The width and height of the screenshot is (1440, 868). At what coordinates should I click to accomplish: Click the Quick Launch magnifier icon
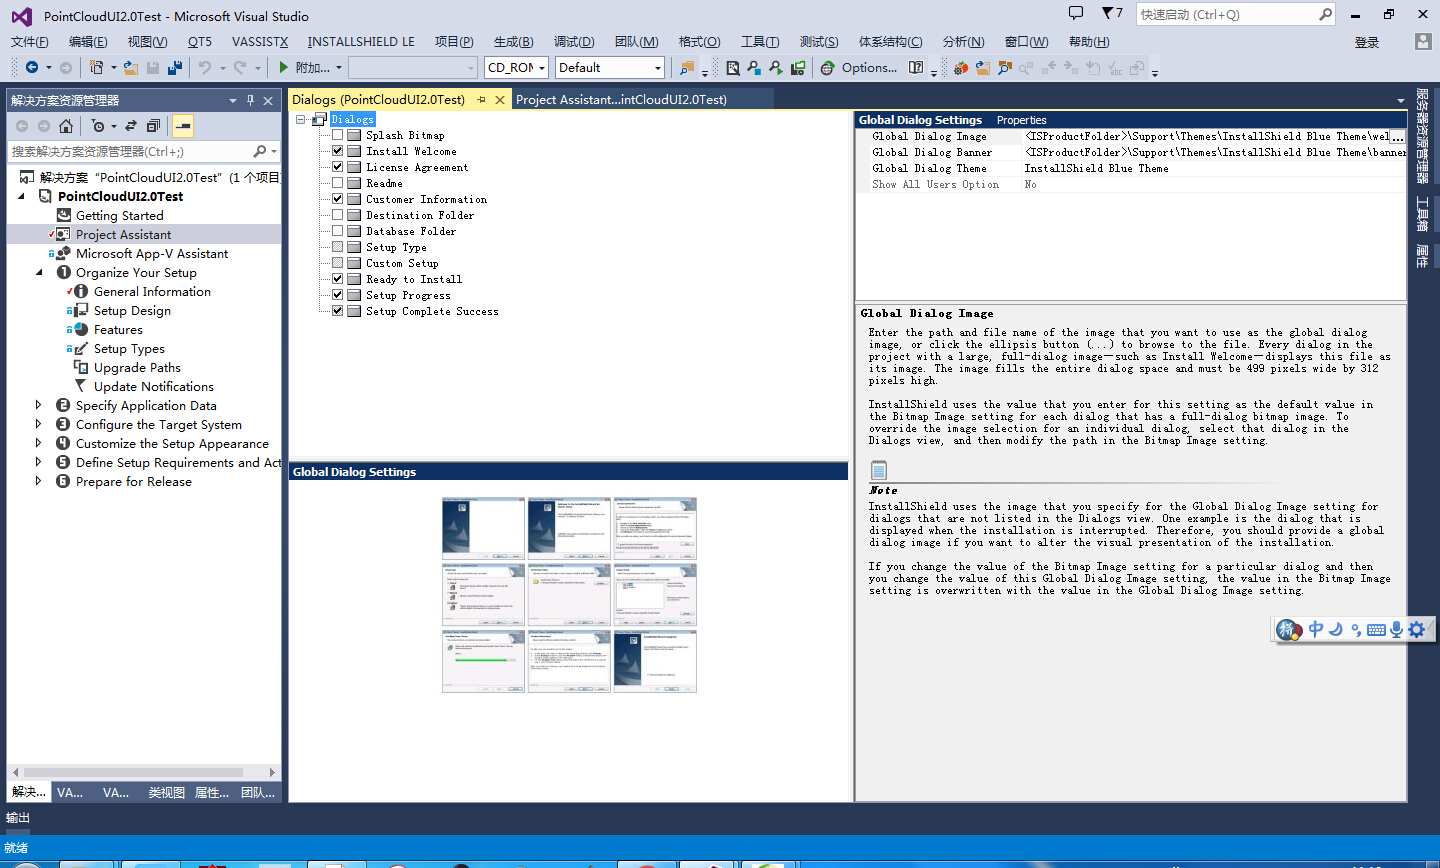[x=1326, y=14]
